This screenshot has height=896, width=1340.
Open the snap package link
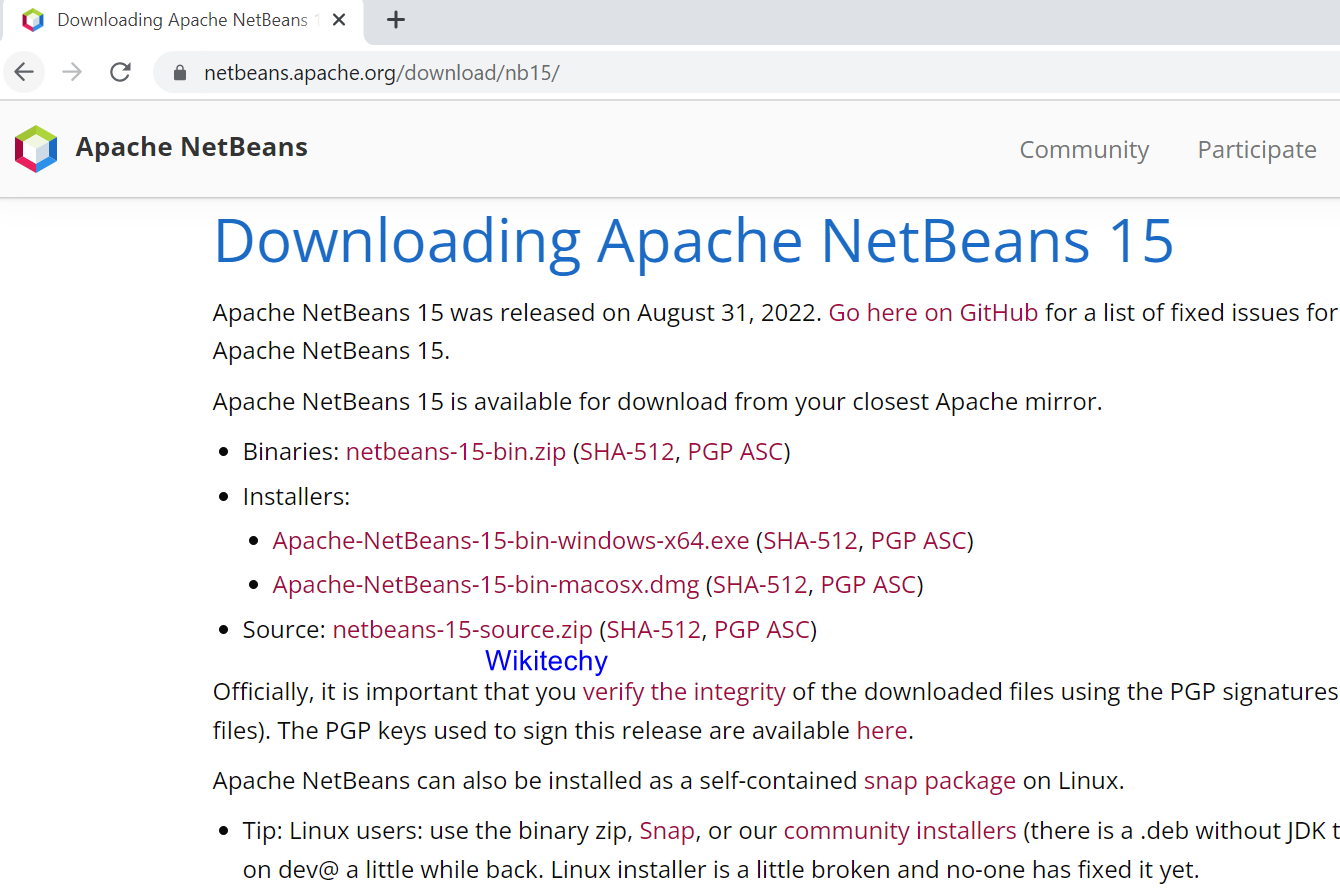pyautogui.click(x=939, y=781)
